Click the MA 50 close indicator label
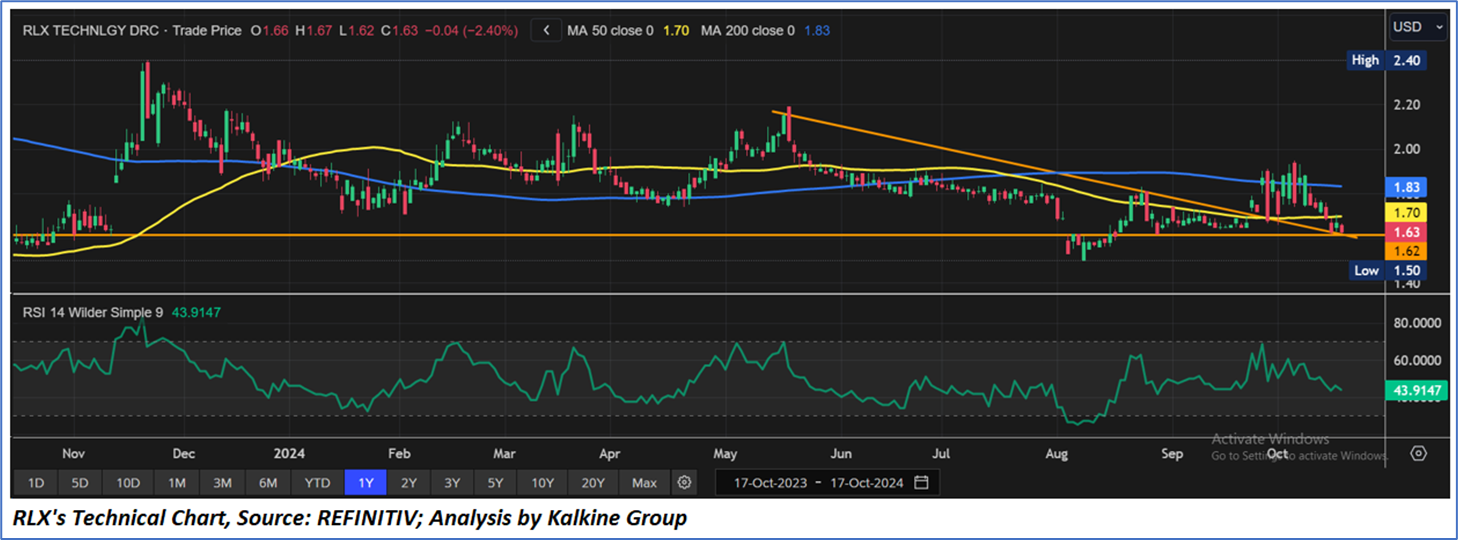 (x=610, y=31)
